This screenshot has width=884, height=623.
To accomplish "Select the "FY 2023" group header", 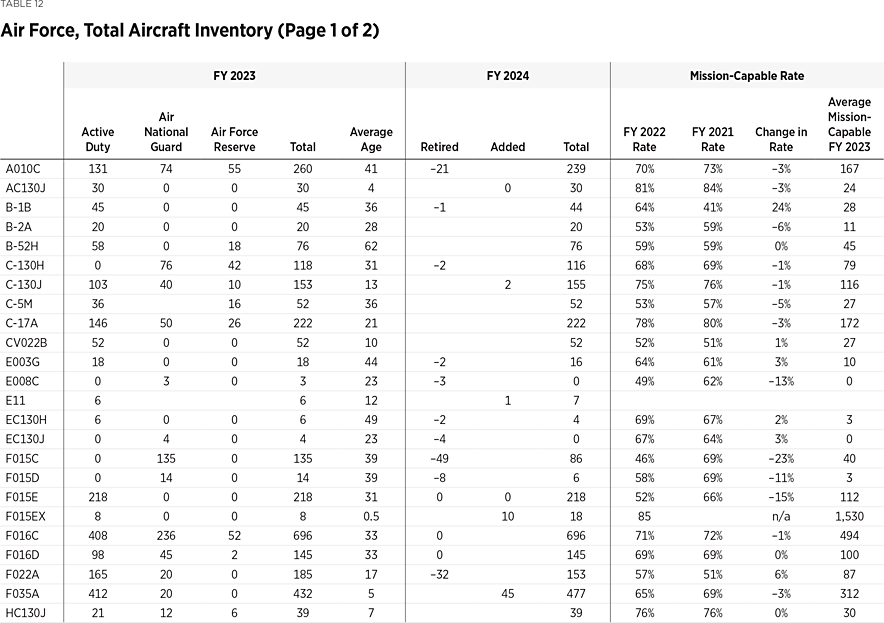I will [x=235, y=76].
